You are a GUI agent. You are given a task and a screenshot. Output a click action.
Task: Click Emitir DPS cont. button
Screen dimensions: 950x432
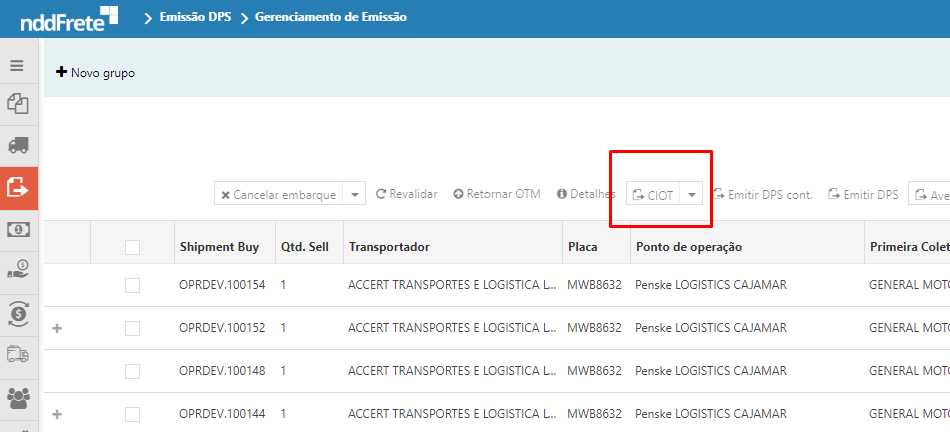763,195
